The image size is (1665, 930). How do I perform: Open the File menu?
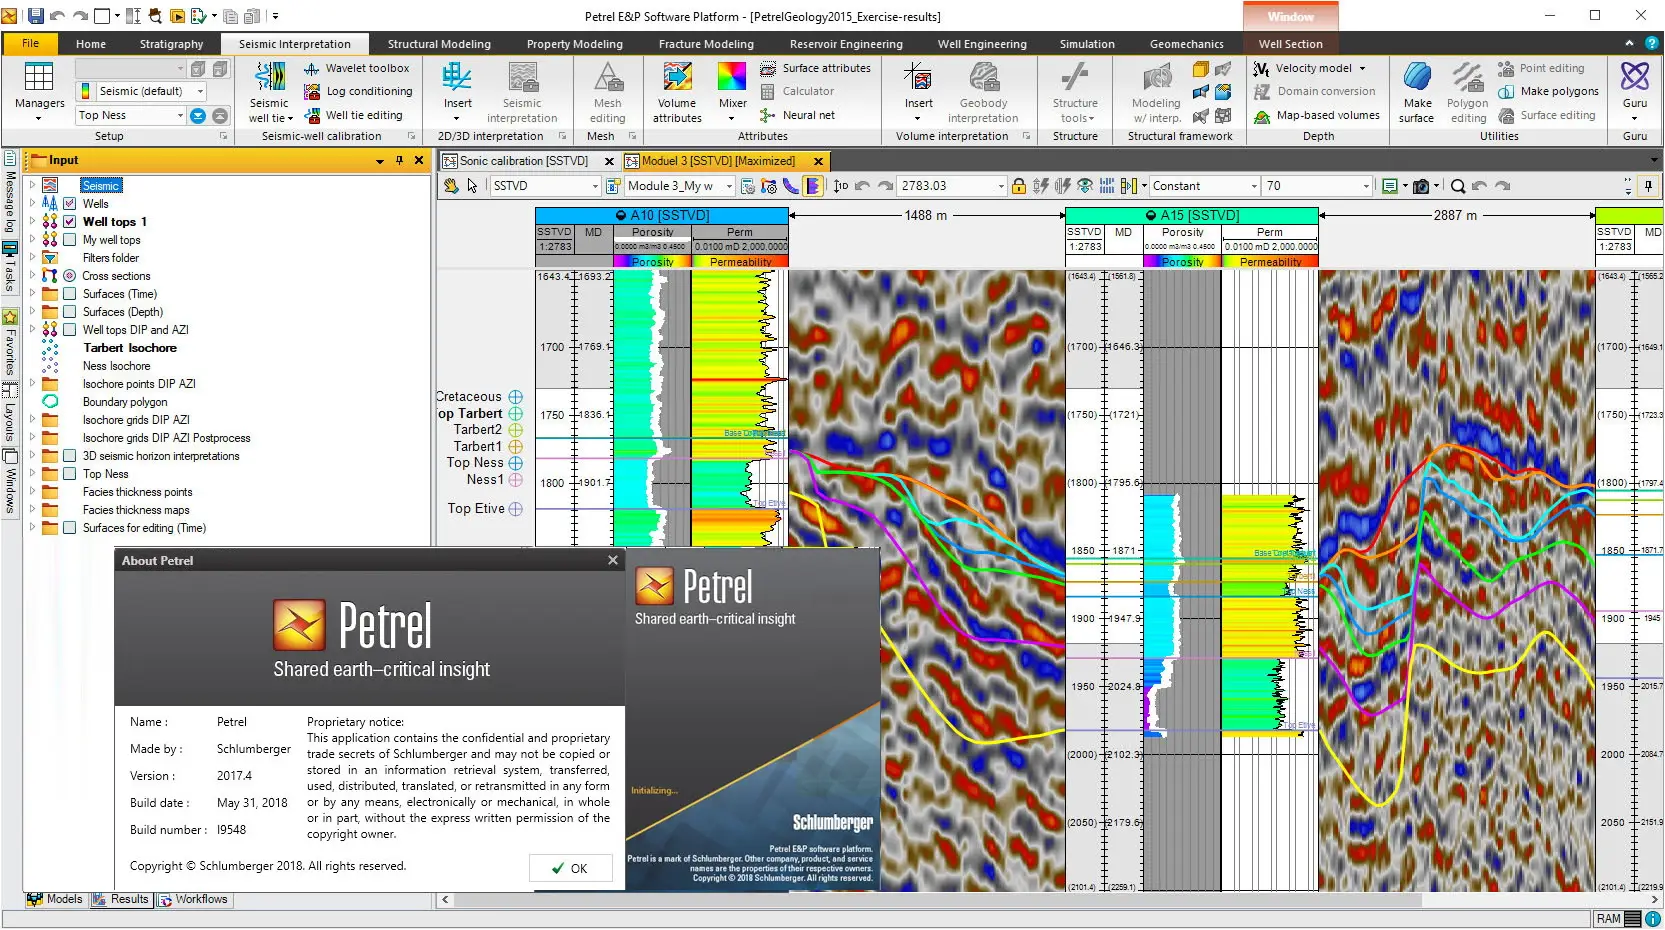(x=30, y=44)
